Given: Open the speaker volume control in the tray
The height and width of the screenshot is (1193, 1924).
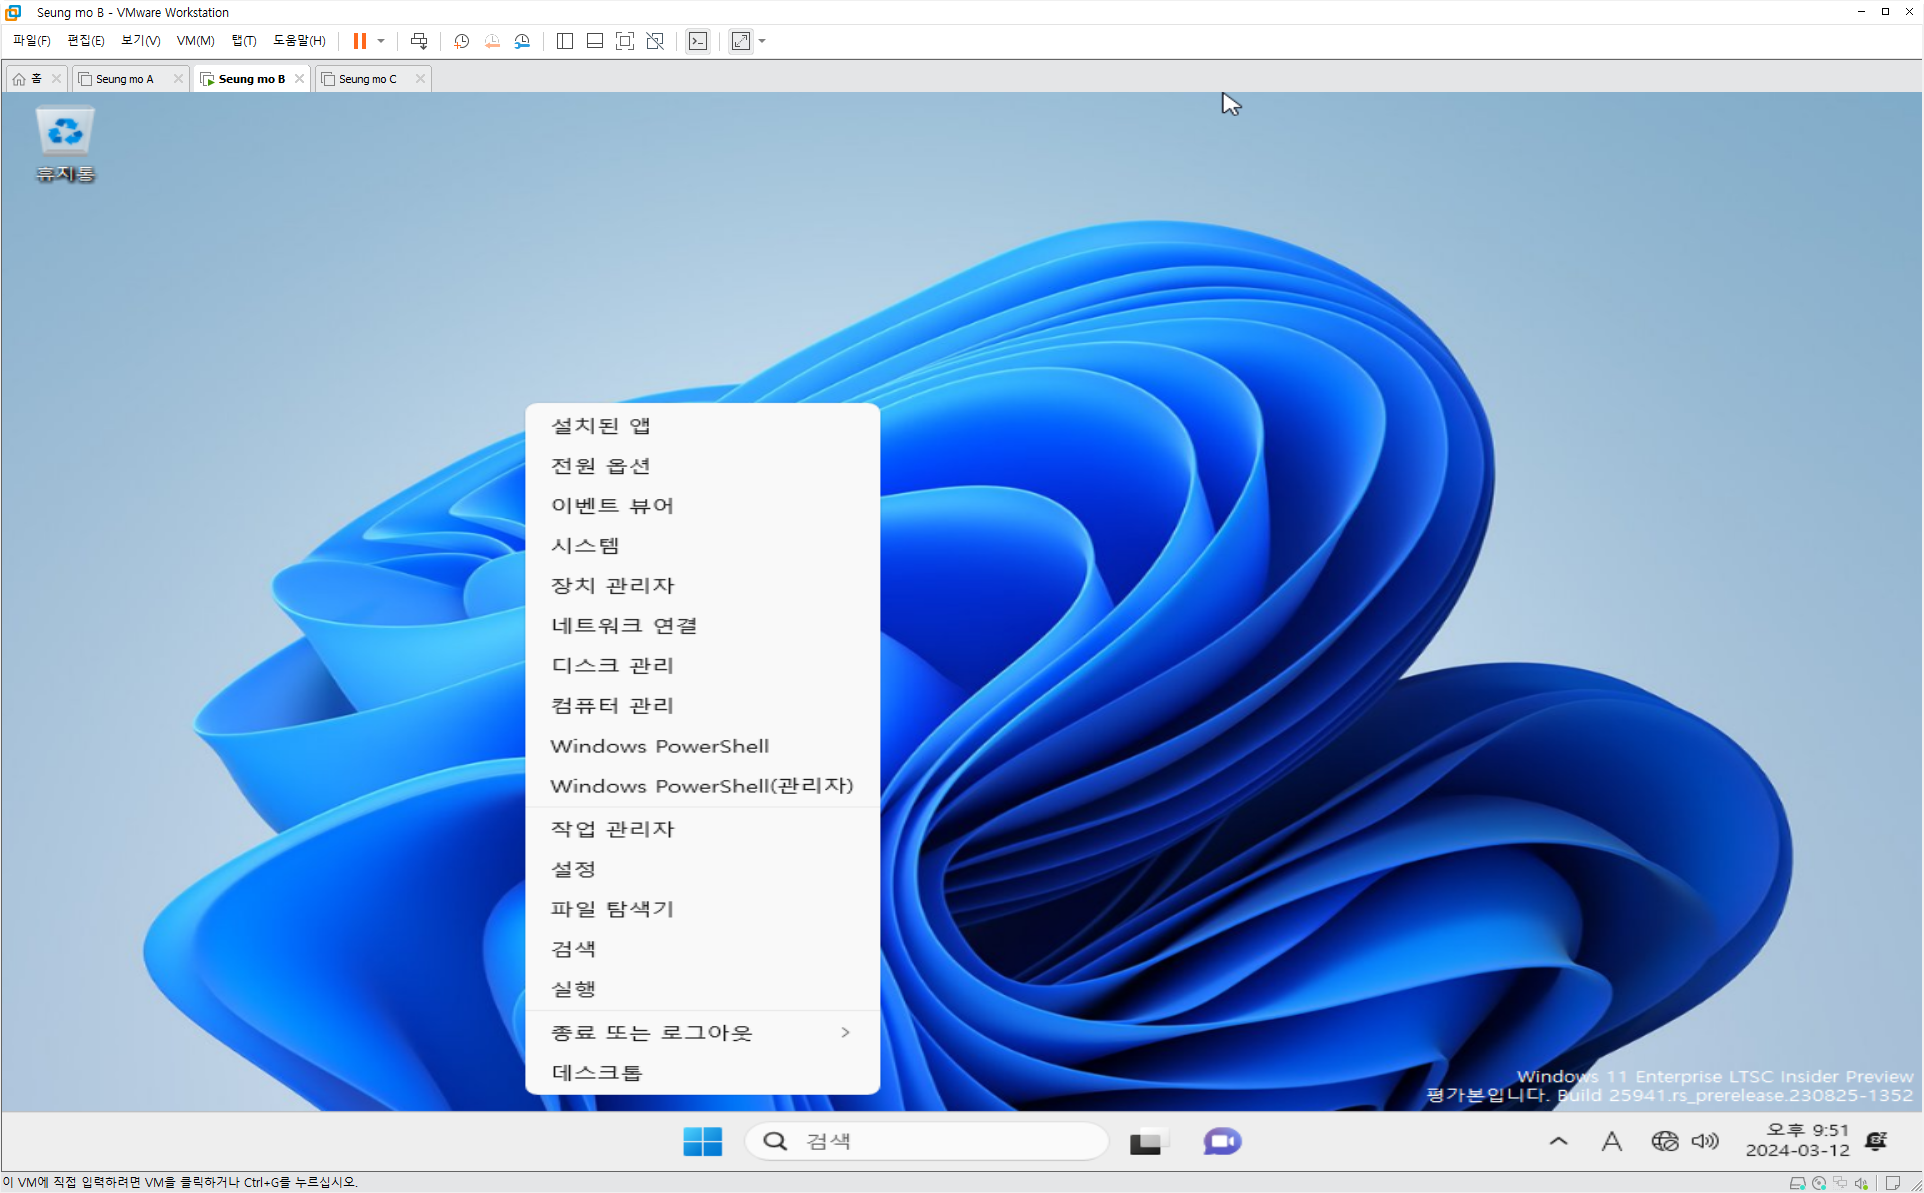Looking at the screenshot, I should tap(1705, 1141).
